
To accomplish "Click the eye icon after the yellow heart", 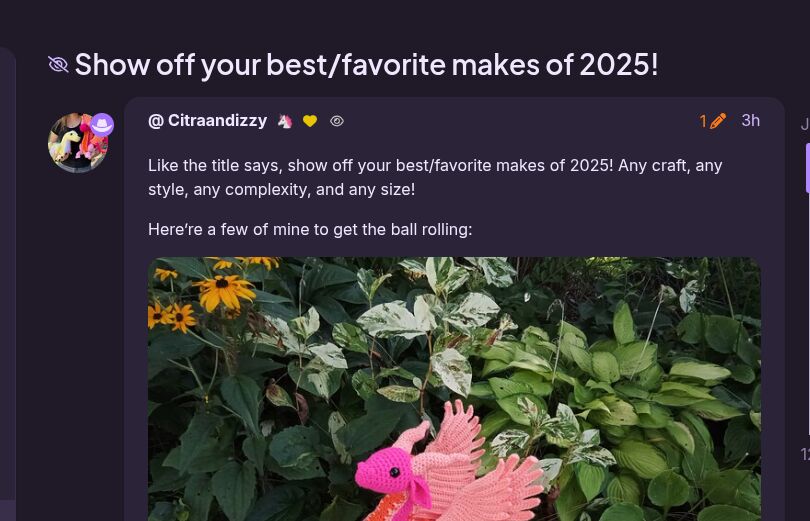I will [337, 121].
